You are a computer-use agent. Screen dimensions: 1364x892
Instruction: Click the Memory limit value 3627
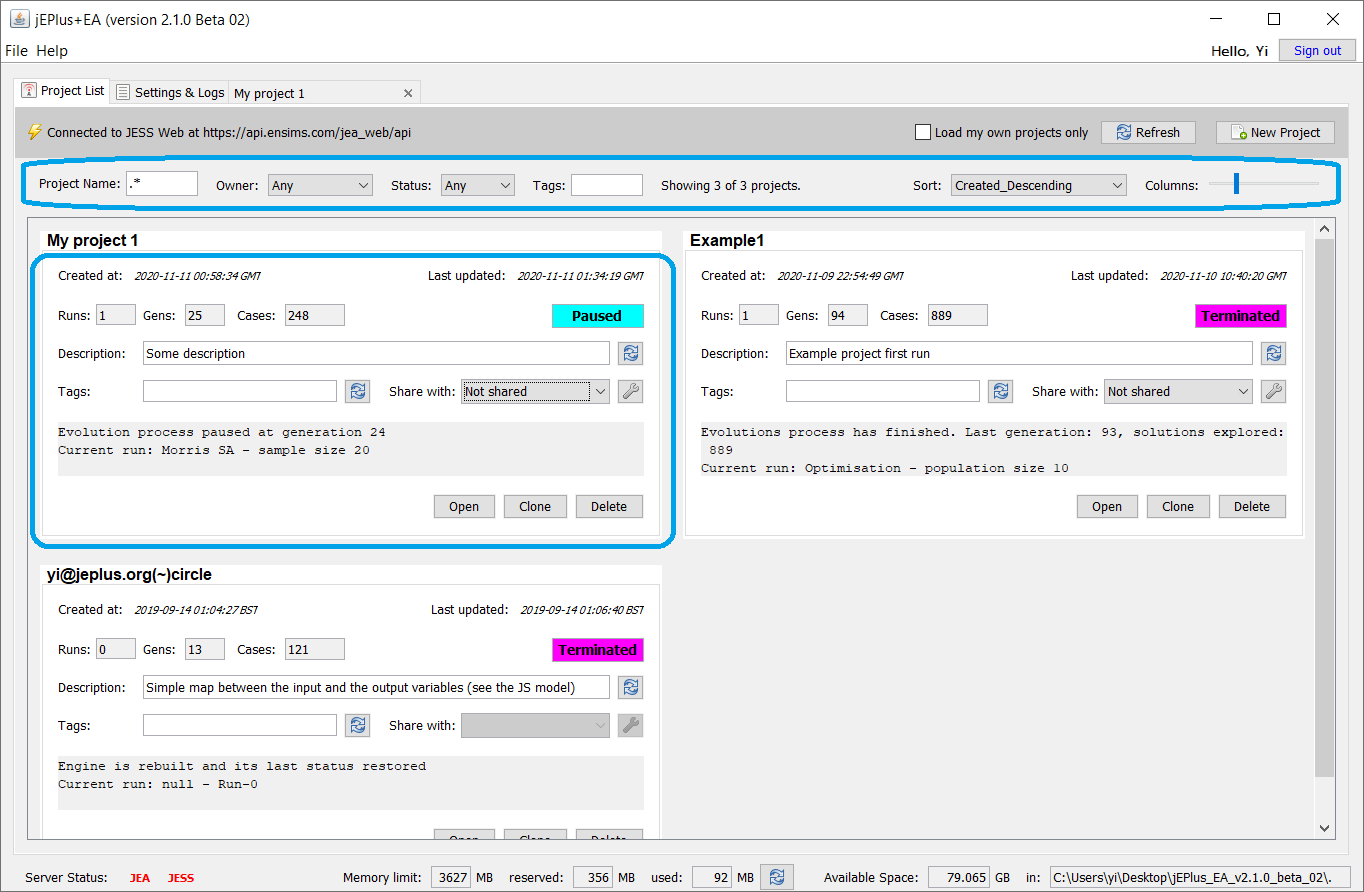click(451, 877)
